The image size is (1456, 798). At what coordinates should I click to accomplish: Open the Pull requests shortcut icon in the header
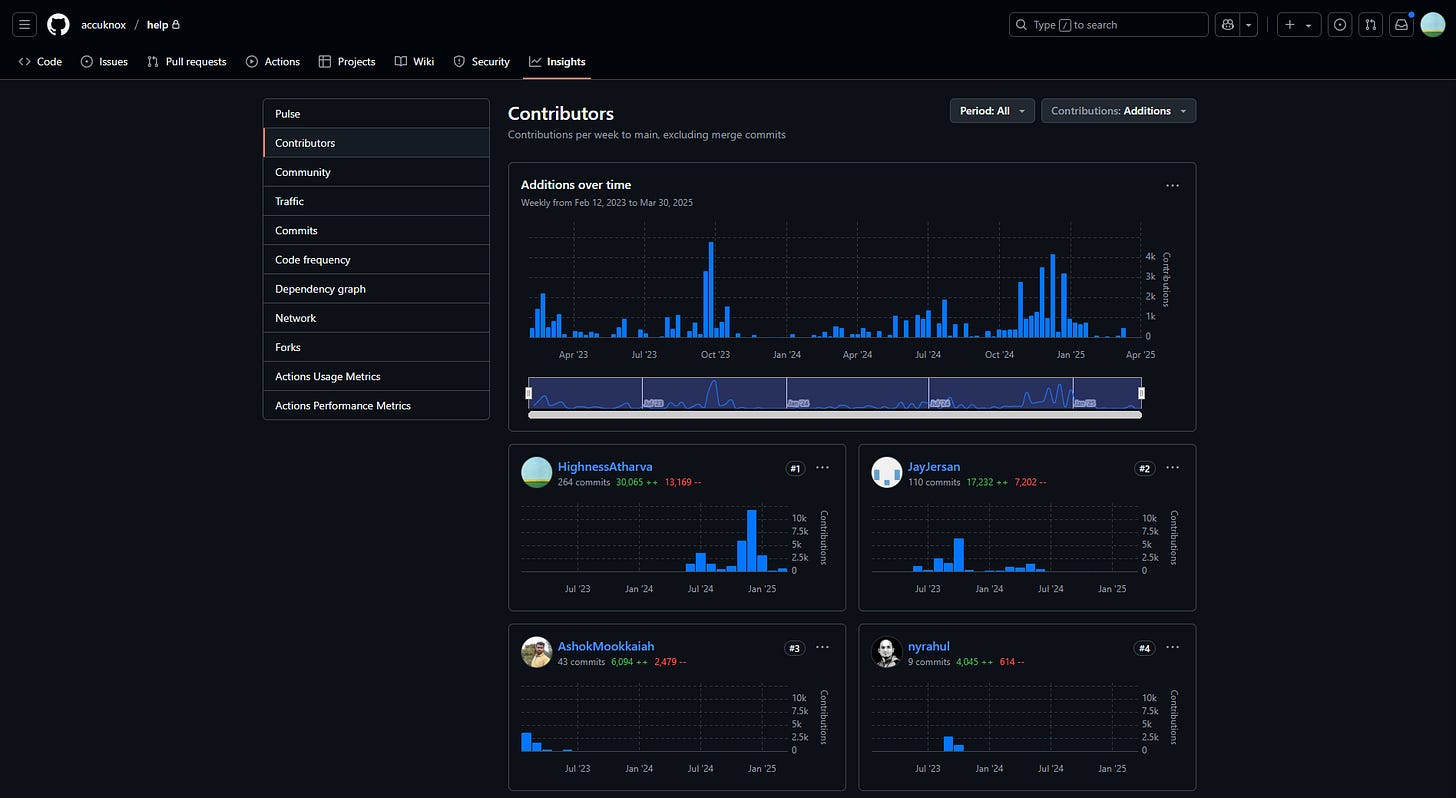1371,24
